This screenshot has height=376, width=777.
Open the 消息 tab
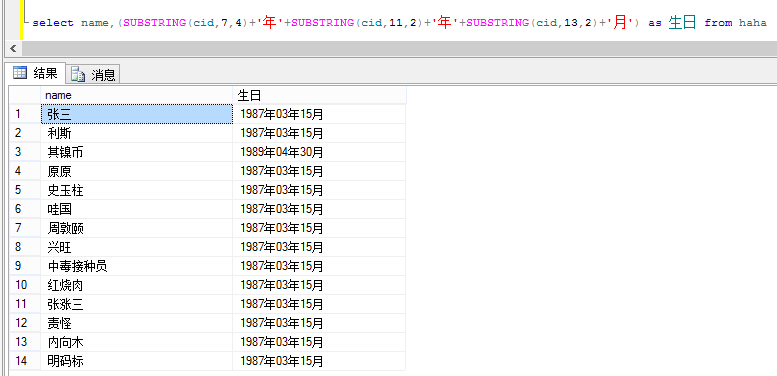click(93, 74)
